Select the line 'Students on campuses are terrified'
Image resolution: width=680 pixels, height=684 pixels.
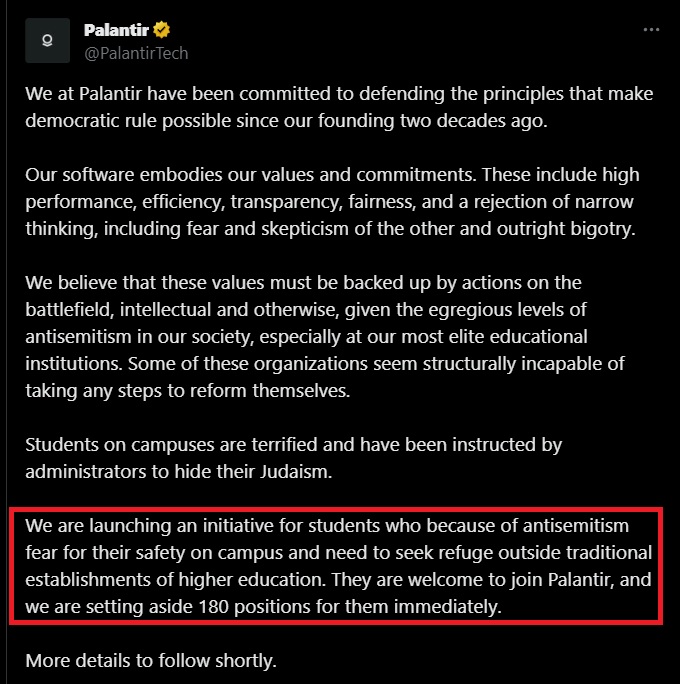pyautogui.click(x=294, y=445)
